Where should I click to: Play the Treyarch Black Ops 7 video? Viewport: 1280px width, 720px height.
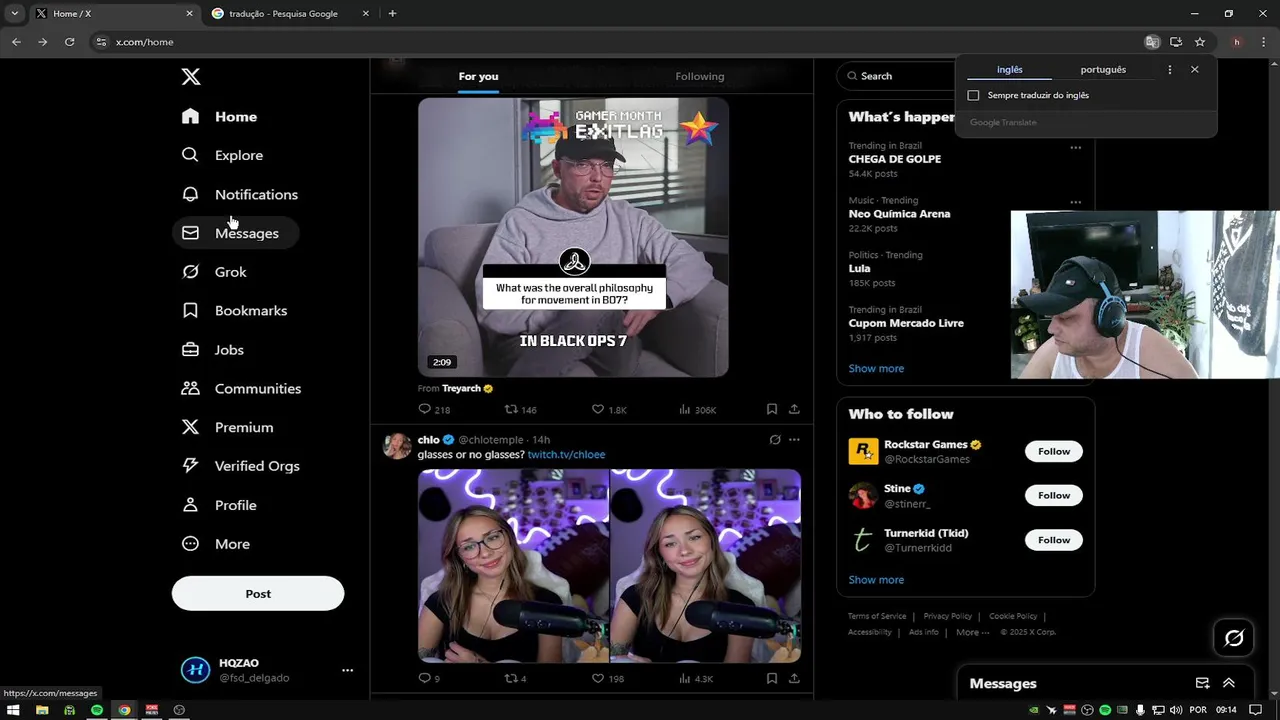(x=573, y=237)
